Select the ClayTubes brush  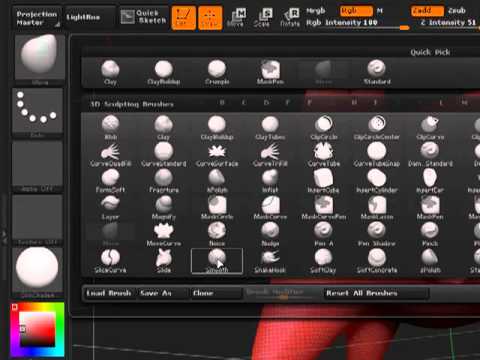click(x=270, y=127)
